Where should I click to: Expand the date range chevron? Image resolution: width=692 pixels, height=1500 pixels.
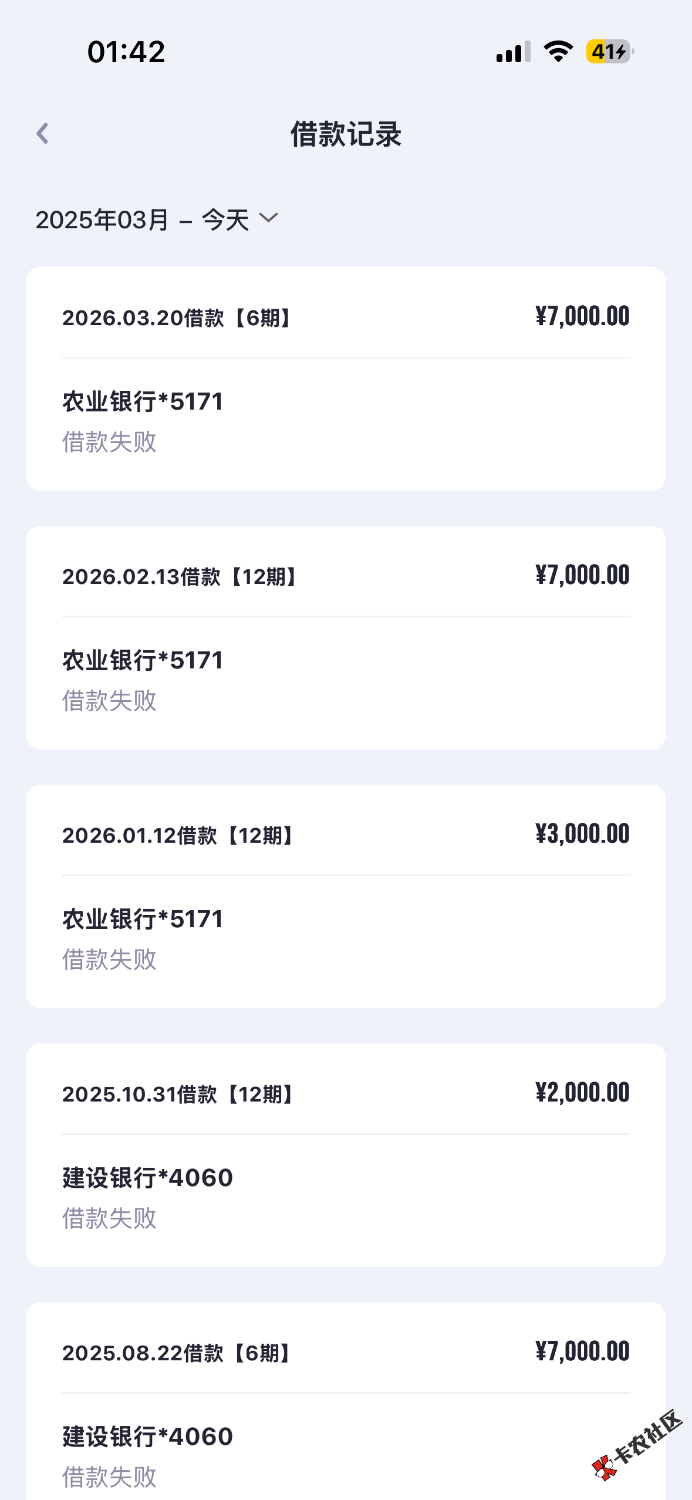click(x=268, y=217)
